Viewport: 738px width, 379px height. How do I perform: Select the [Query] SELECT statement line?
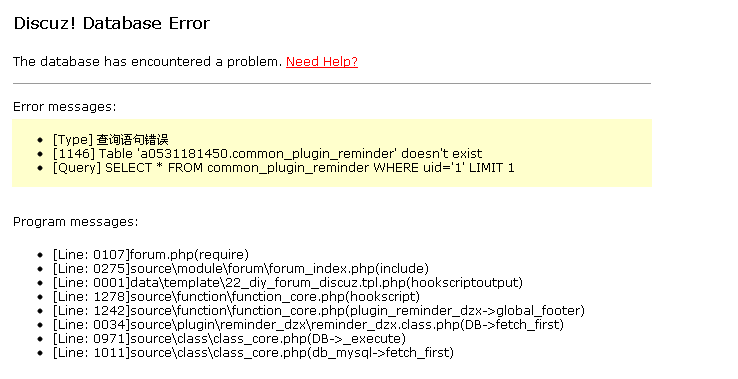coord(283,168)
